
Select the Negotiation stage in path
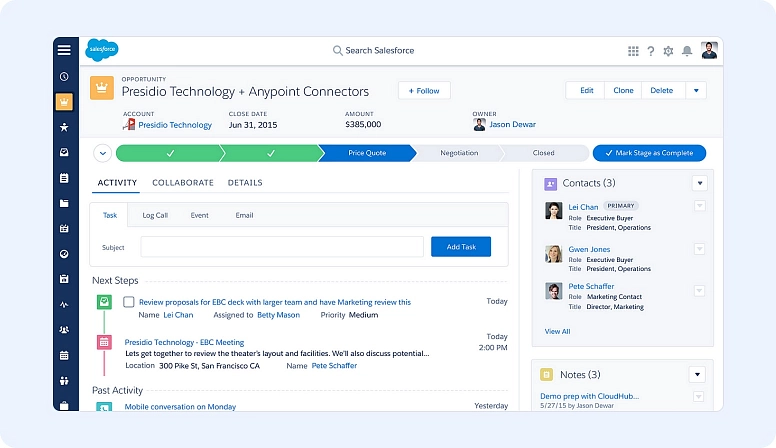click(x=459, y=153)
